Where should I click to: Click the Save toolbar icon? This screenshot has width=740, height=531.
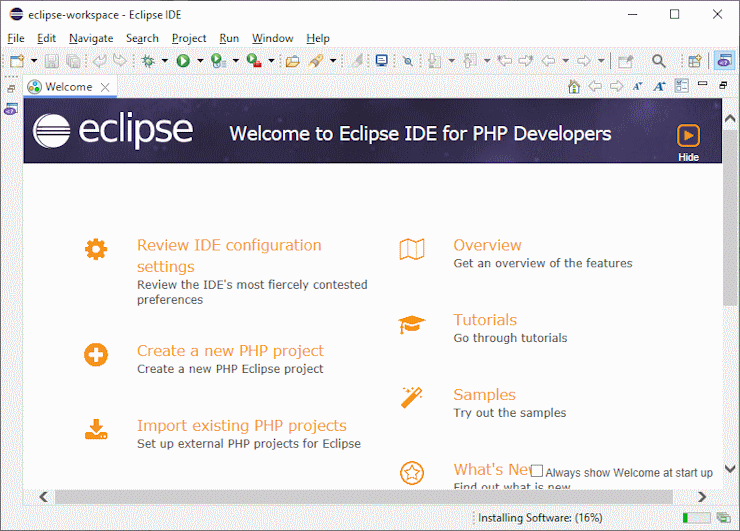(51, 61)
